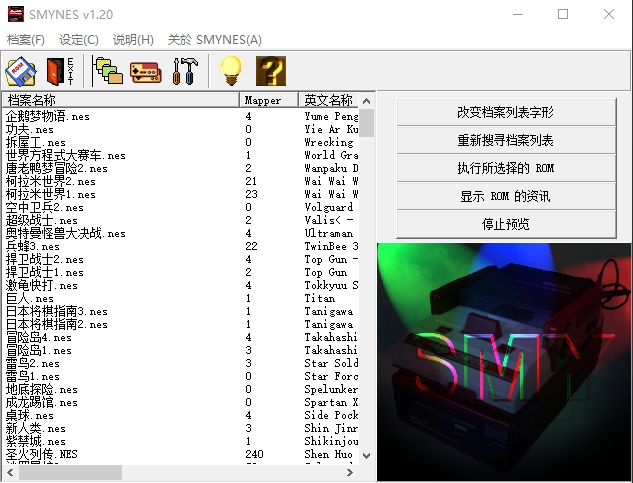Open the hammer and screwdriver tools icon
The image size is (633, 483).
pos(185,71)
